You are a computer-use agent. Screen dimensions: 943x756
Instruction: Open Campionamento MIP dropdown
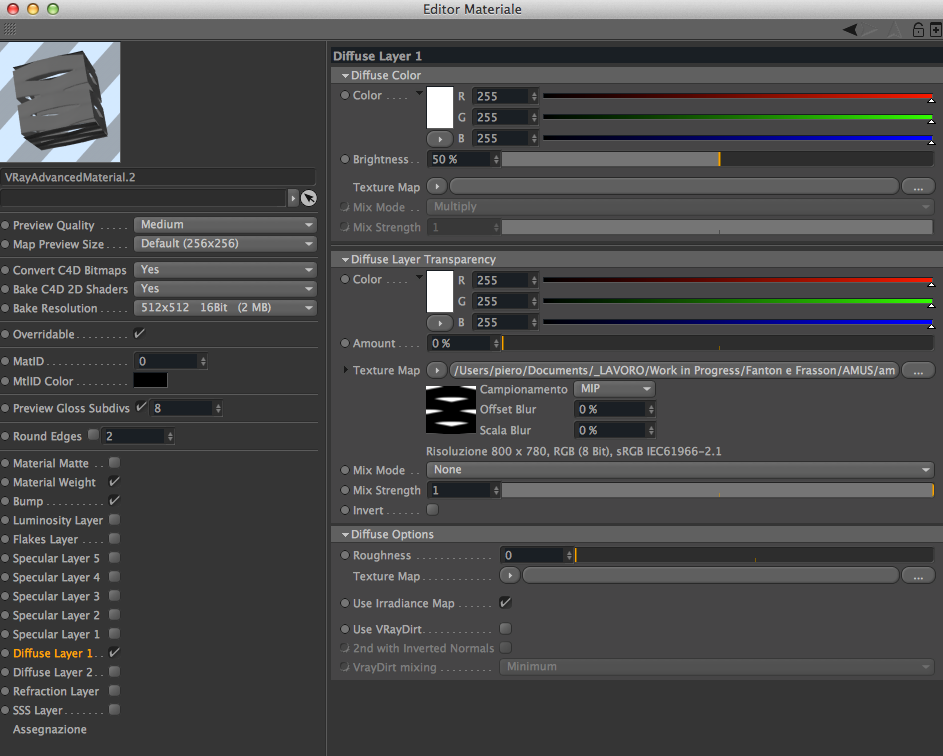point(614,389)
